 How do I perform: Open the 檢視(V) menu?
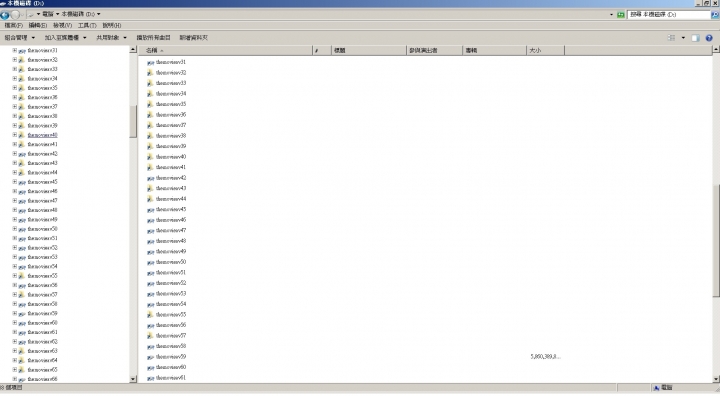click(62, 26)
